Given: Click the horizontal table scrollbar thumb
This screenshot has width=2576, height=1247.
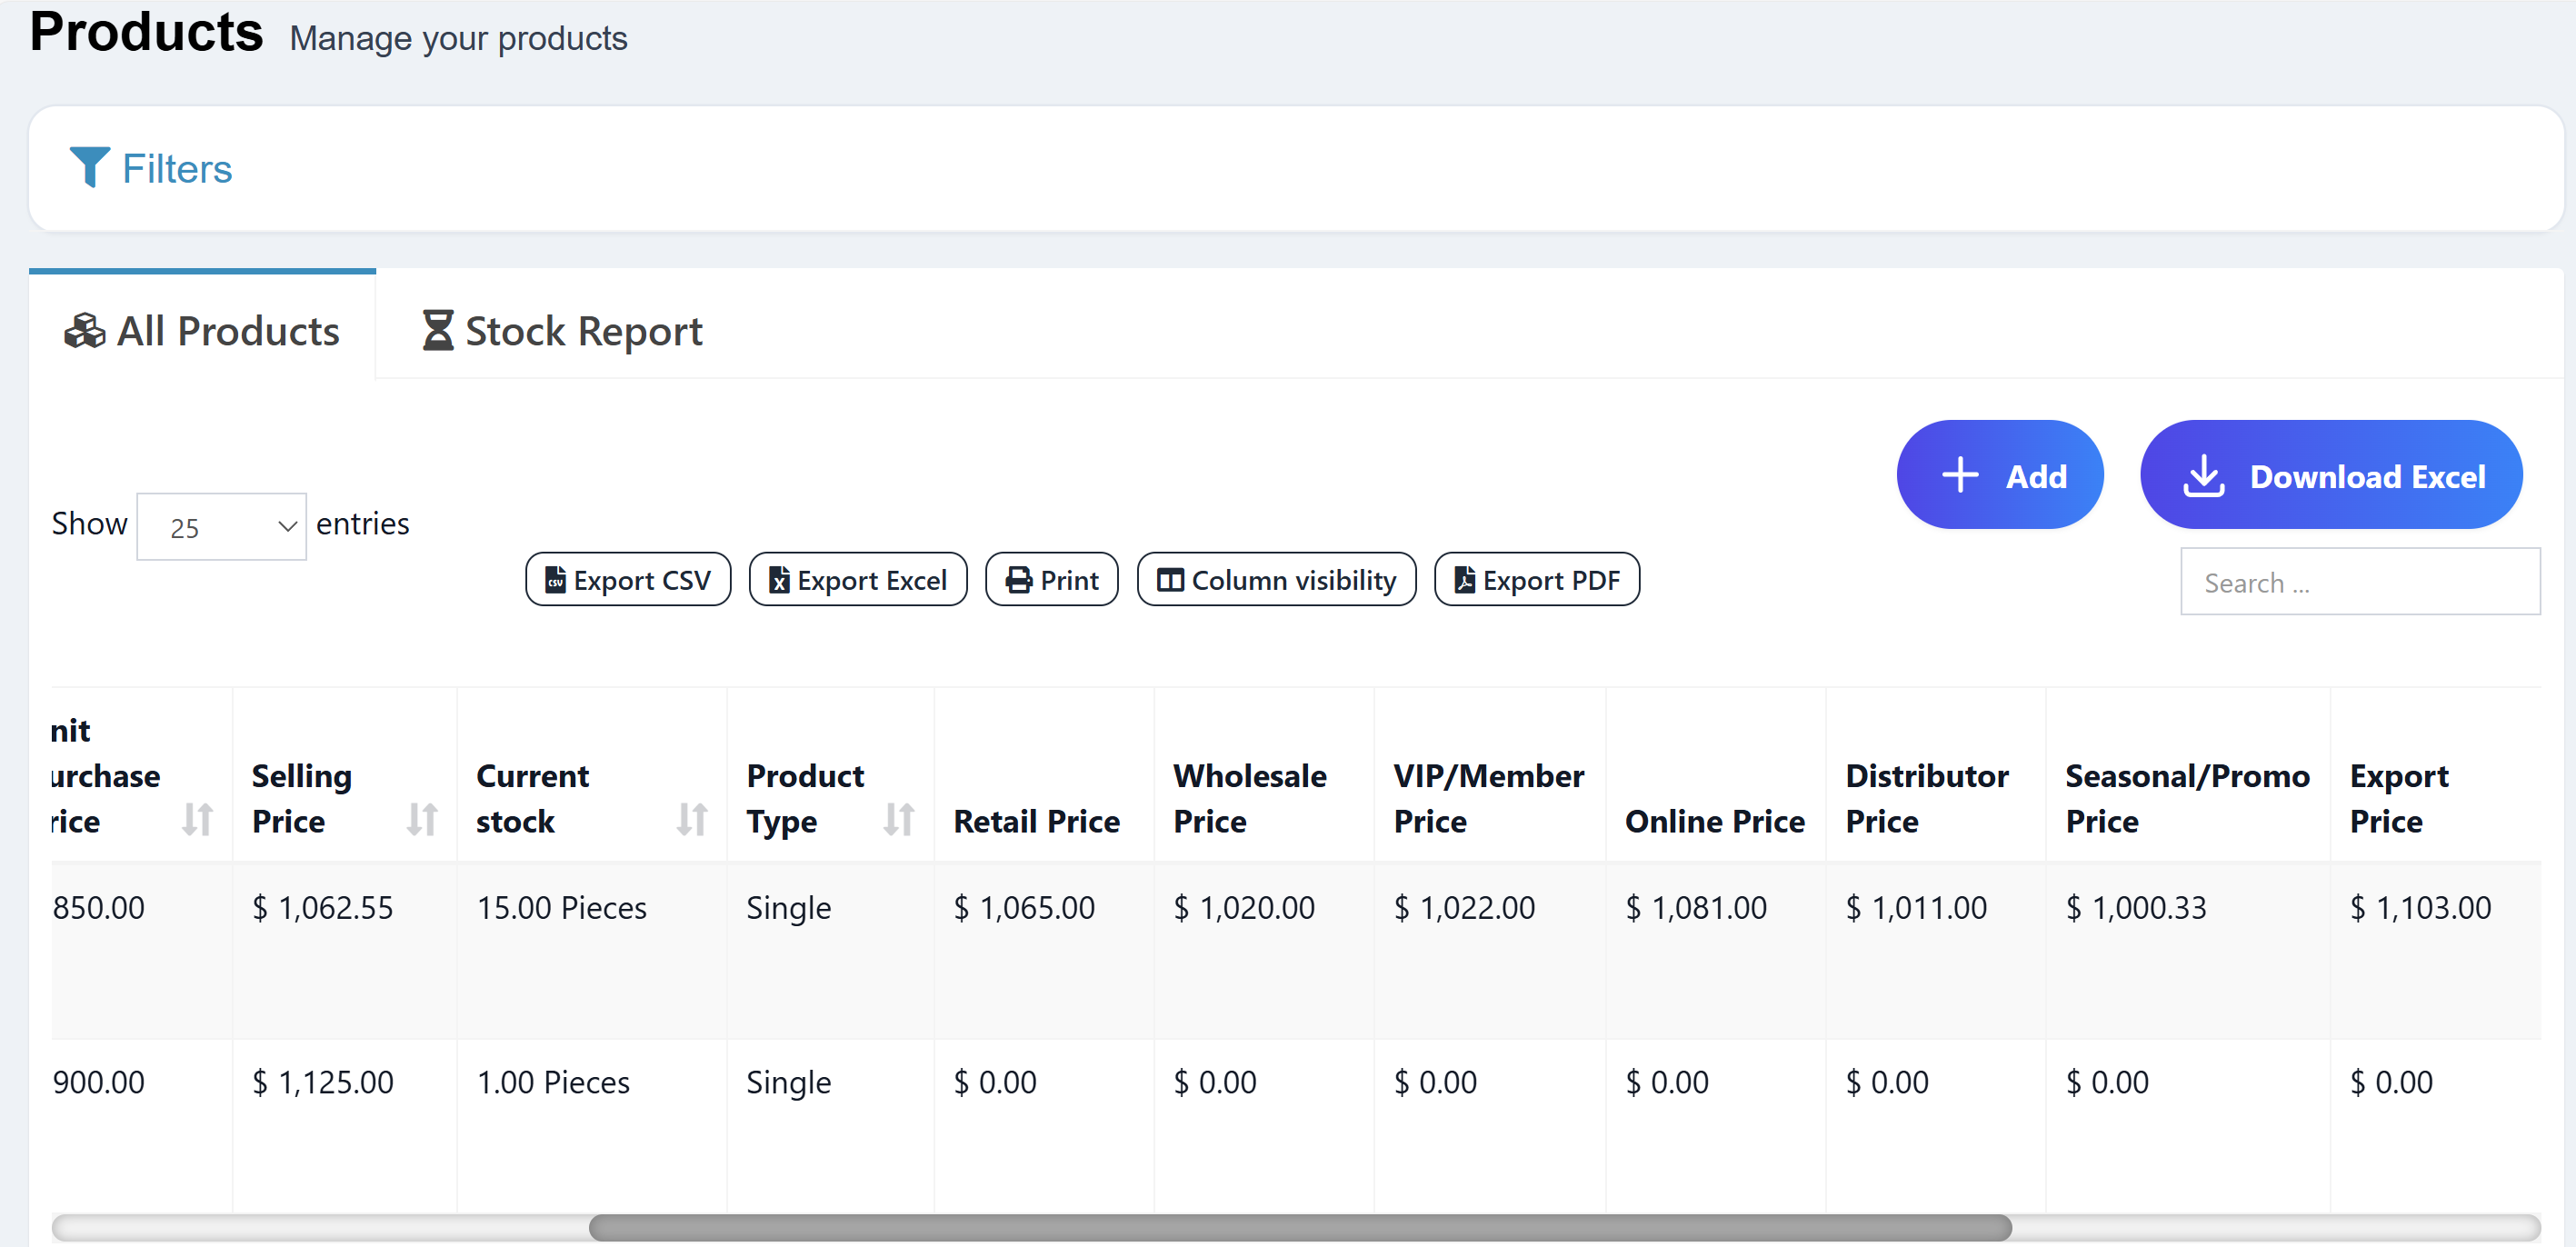Looking at the screenshot, I should 1299,1227.
